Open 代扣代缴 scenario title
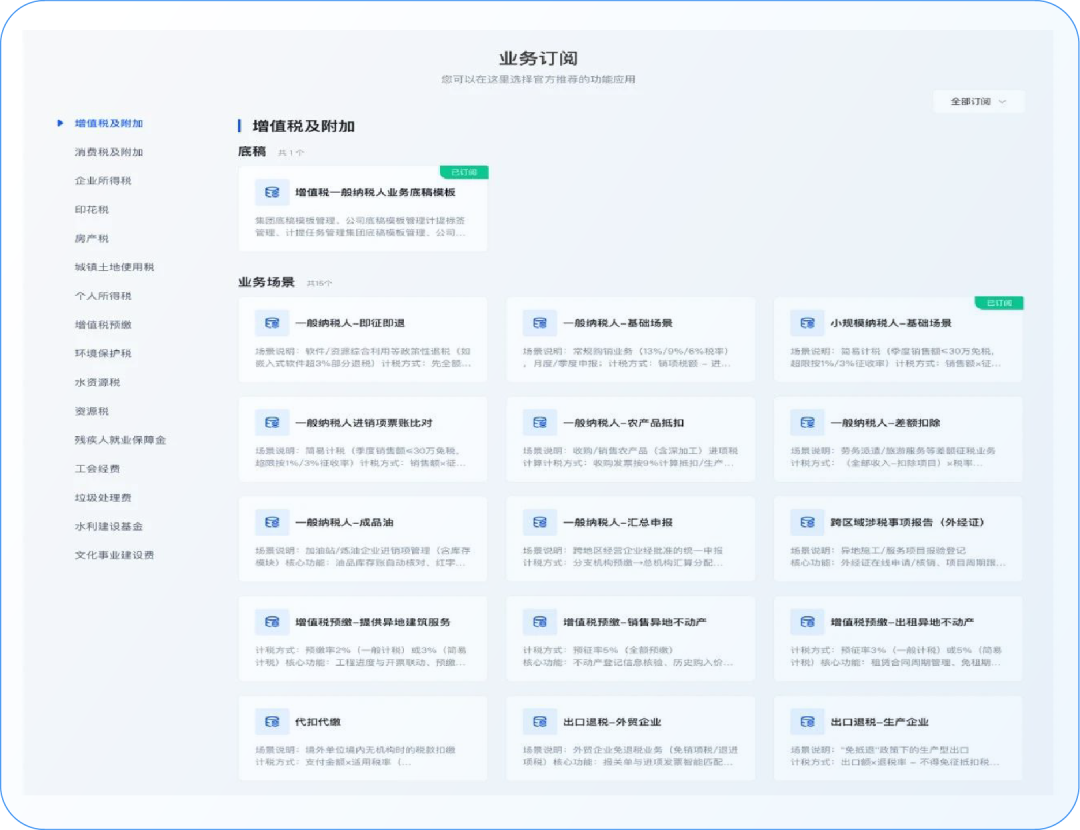The height and width of the screenshot is (830, 1080). tap(318, 722)
